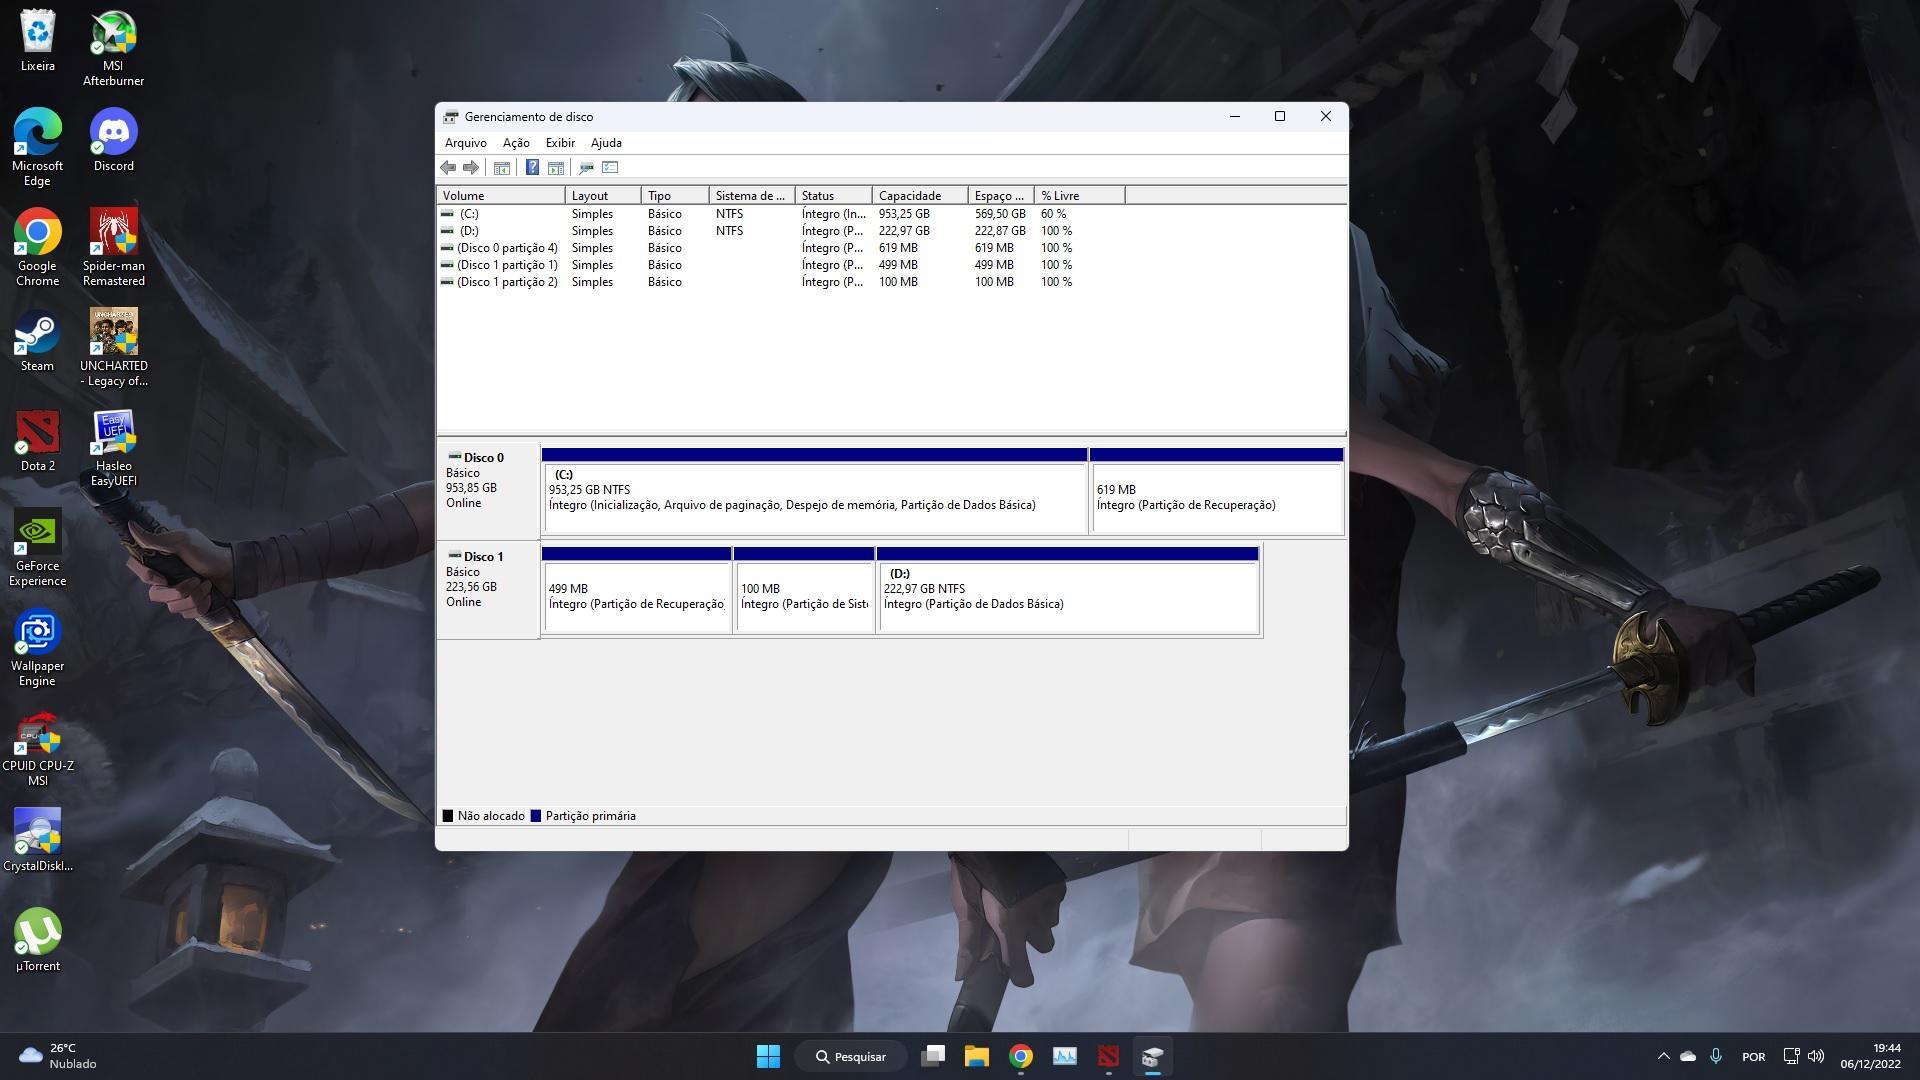This screenshot has width=1920, height=1080.
Task: Sort by the Status column header
Action: tap(833, 196)
